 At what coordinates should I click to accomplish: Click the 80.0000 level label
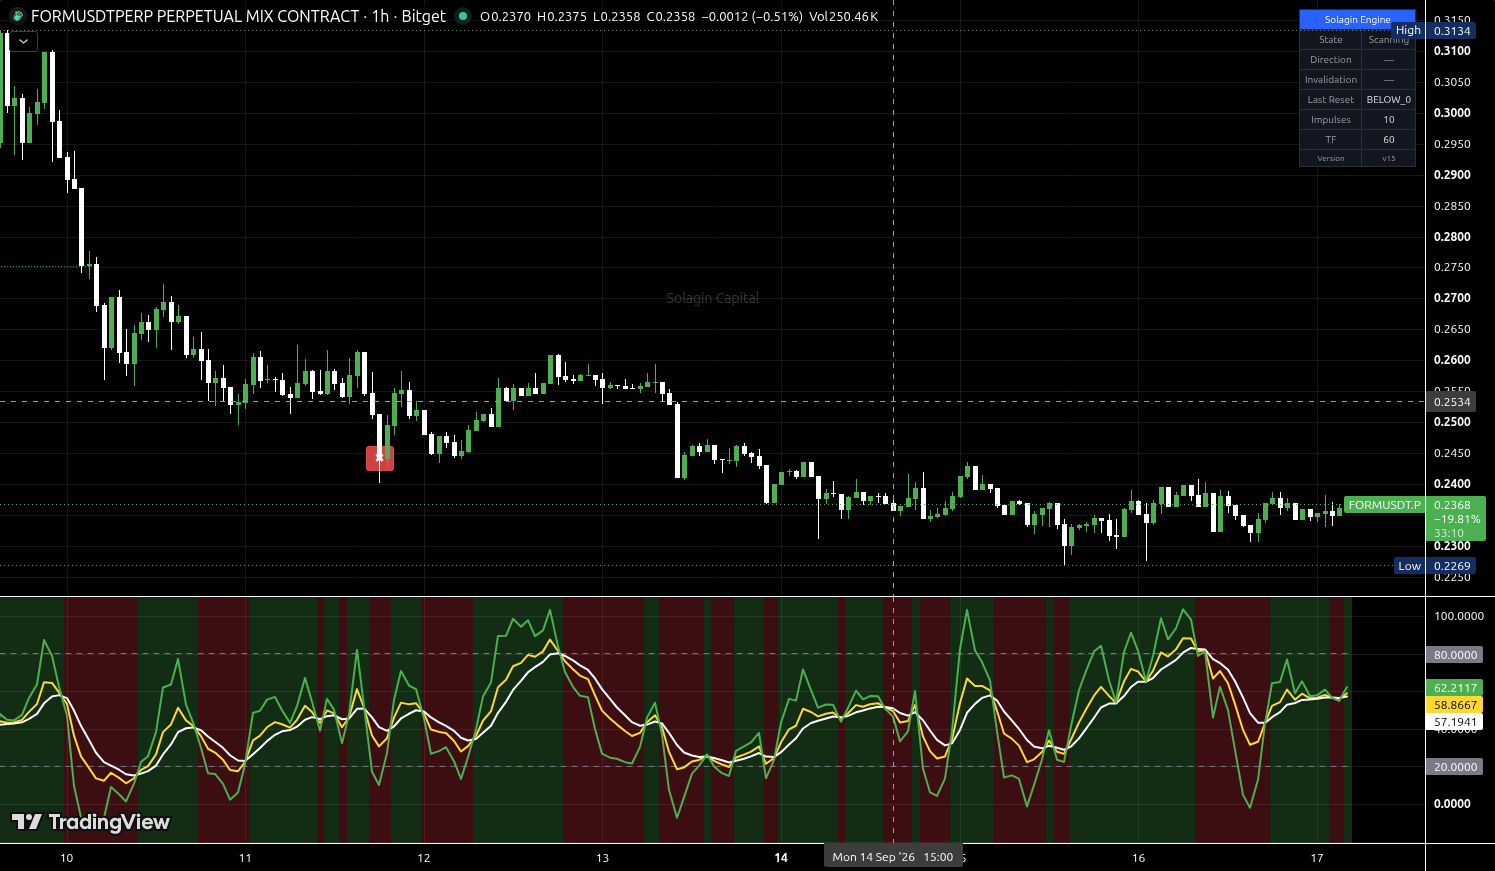[x=1455, y=655]
